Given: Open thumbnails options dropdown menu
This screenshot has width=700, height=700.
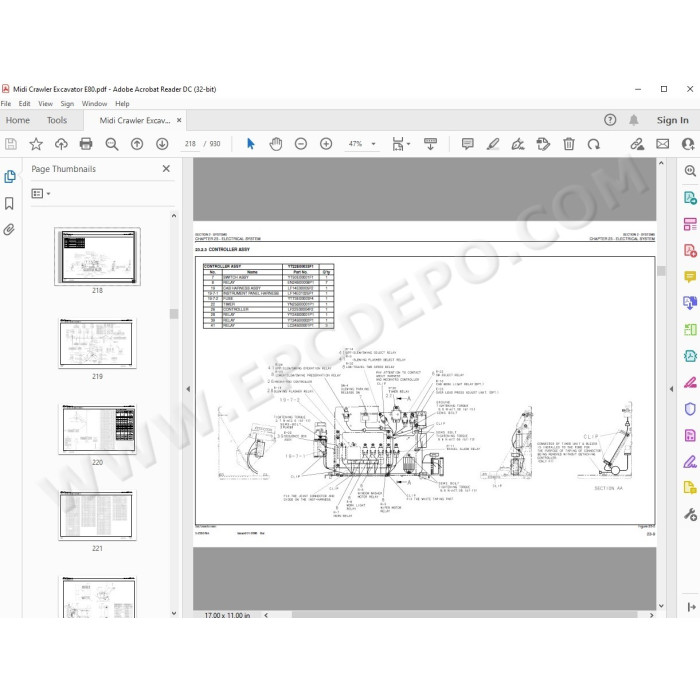Looking at the screenshot, I should coord(41,193).
